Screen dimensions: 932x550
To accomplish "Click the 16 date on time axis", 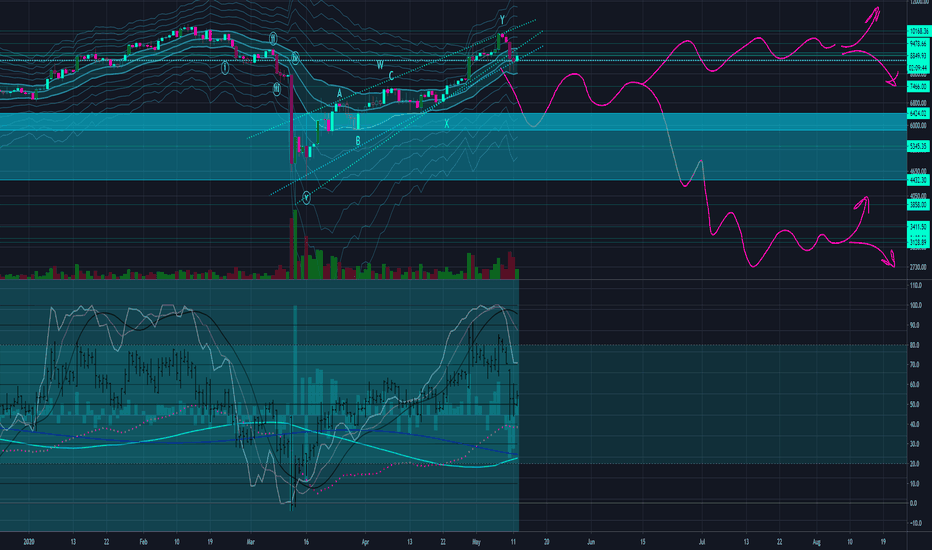I will pyautogui.click(x=306, y=542).
